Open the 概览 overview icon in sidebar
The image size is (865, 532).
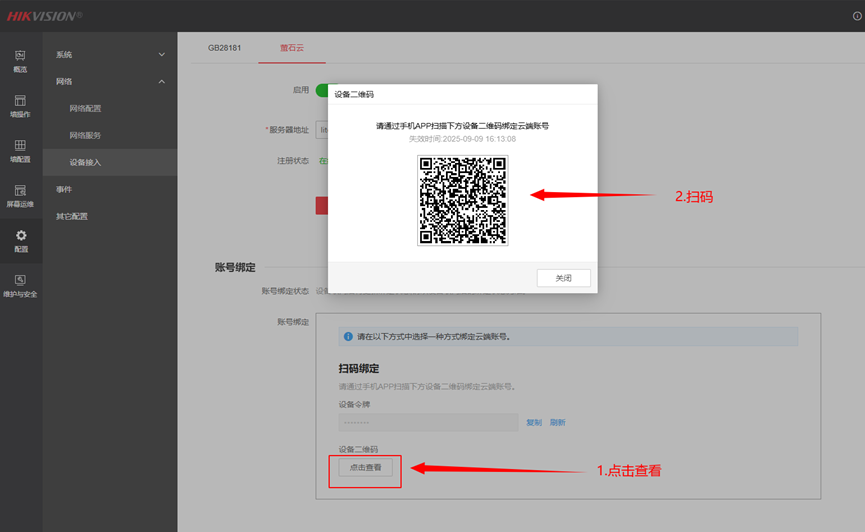pyautogui.click(x=20, y=61)
